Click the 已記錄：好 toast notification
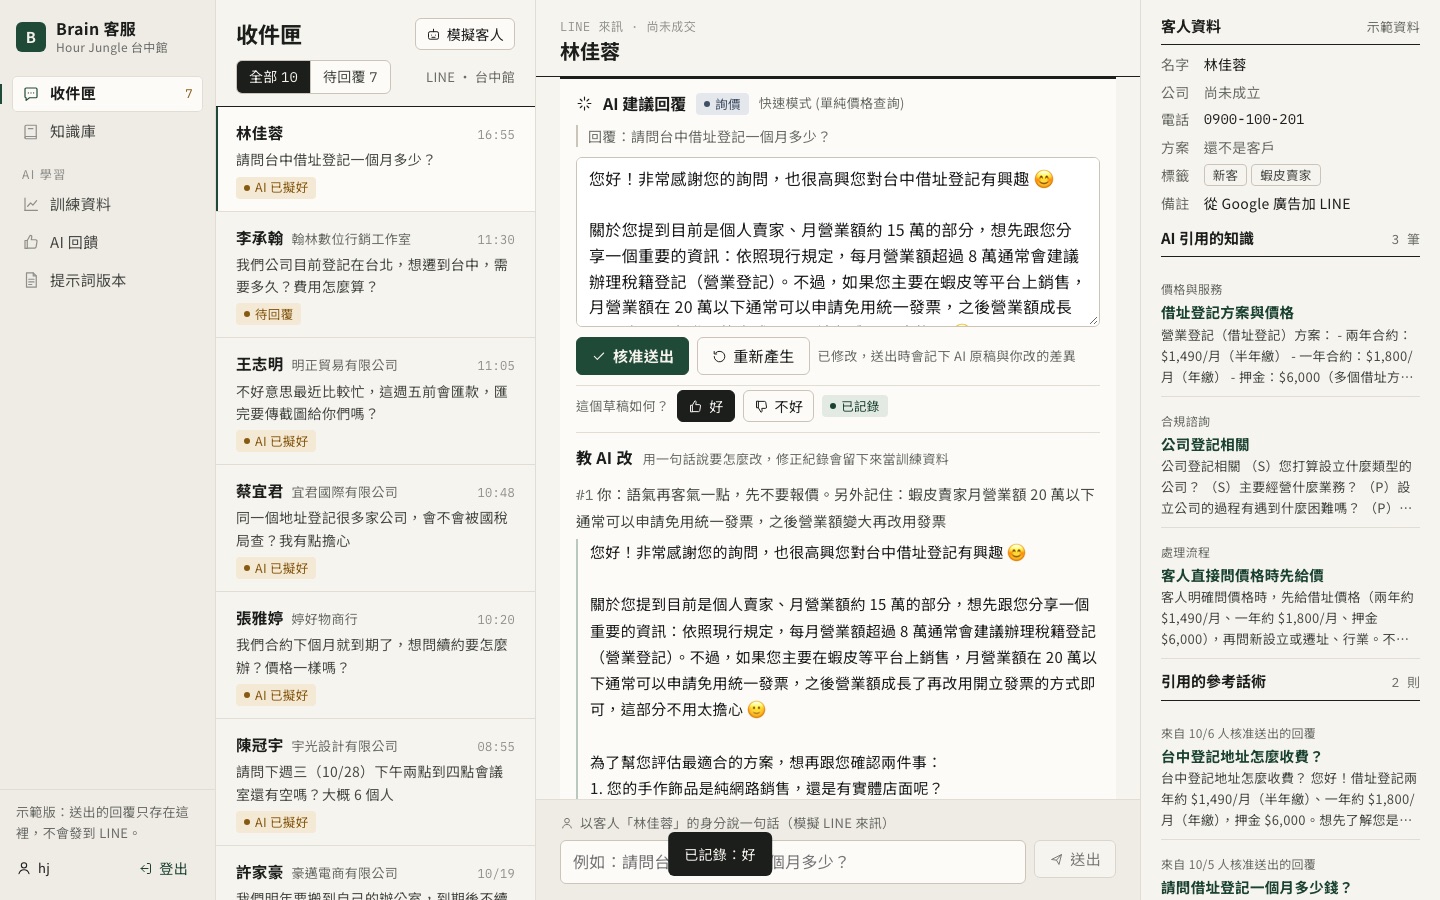This screenshot has height=900, width=1440. coord(720,854)
